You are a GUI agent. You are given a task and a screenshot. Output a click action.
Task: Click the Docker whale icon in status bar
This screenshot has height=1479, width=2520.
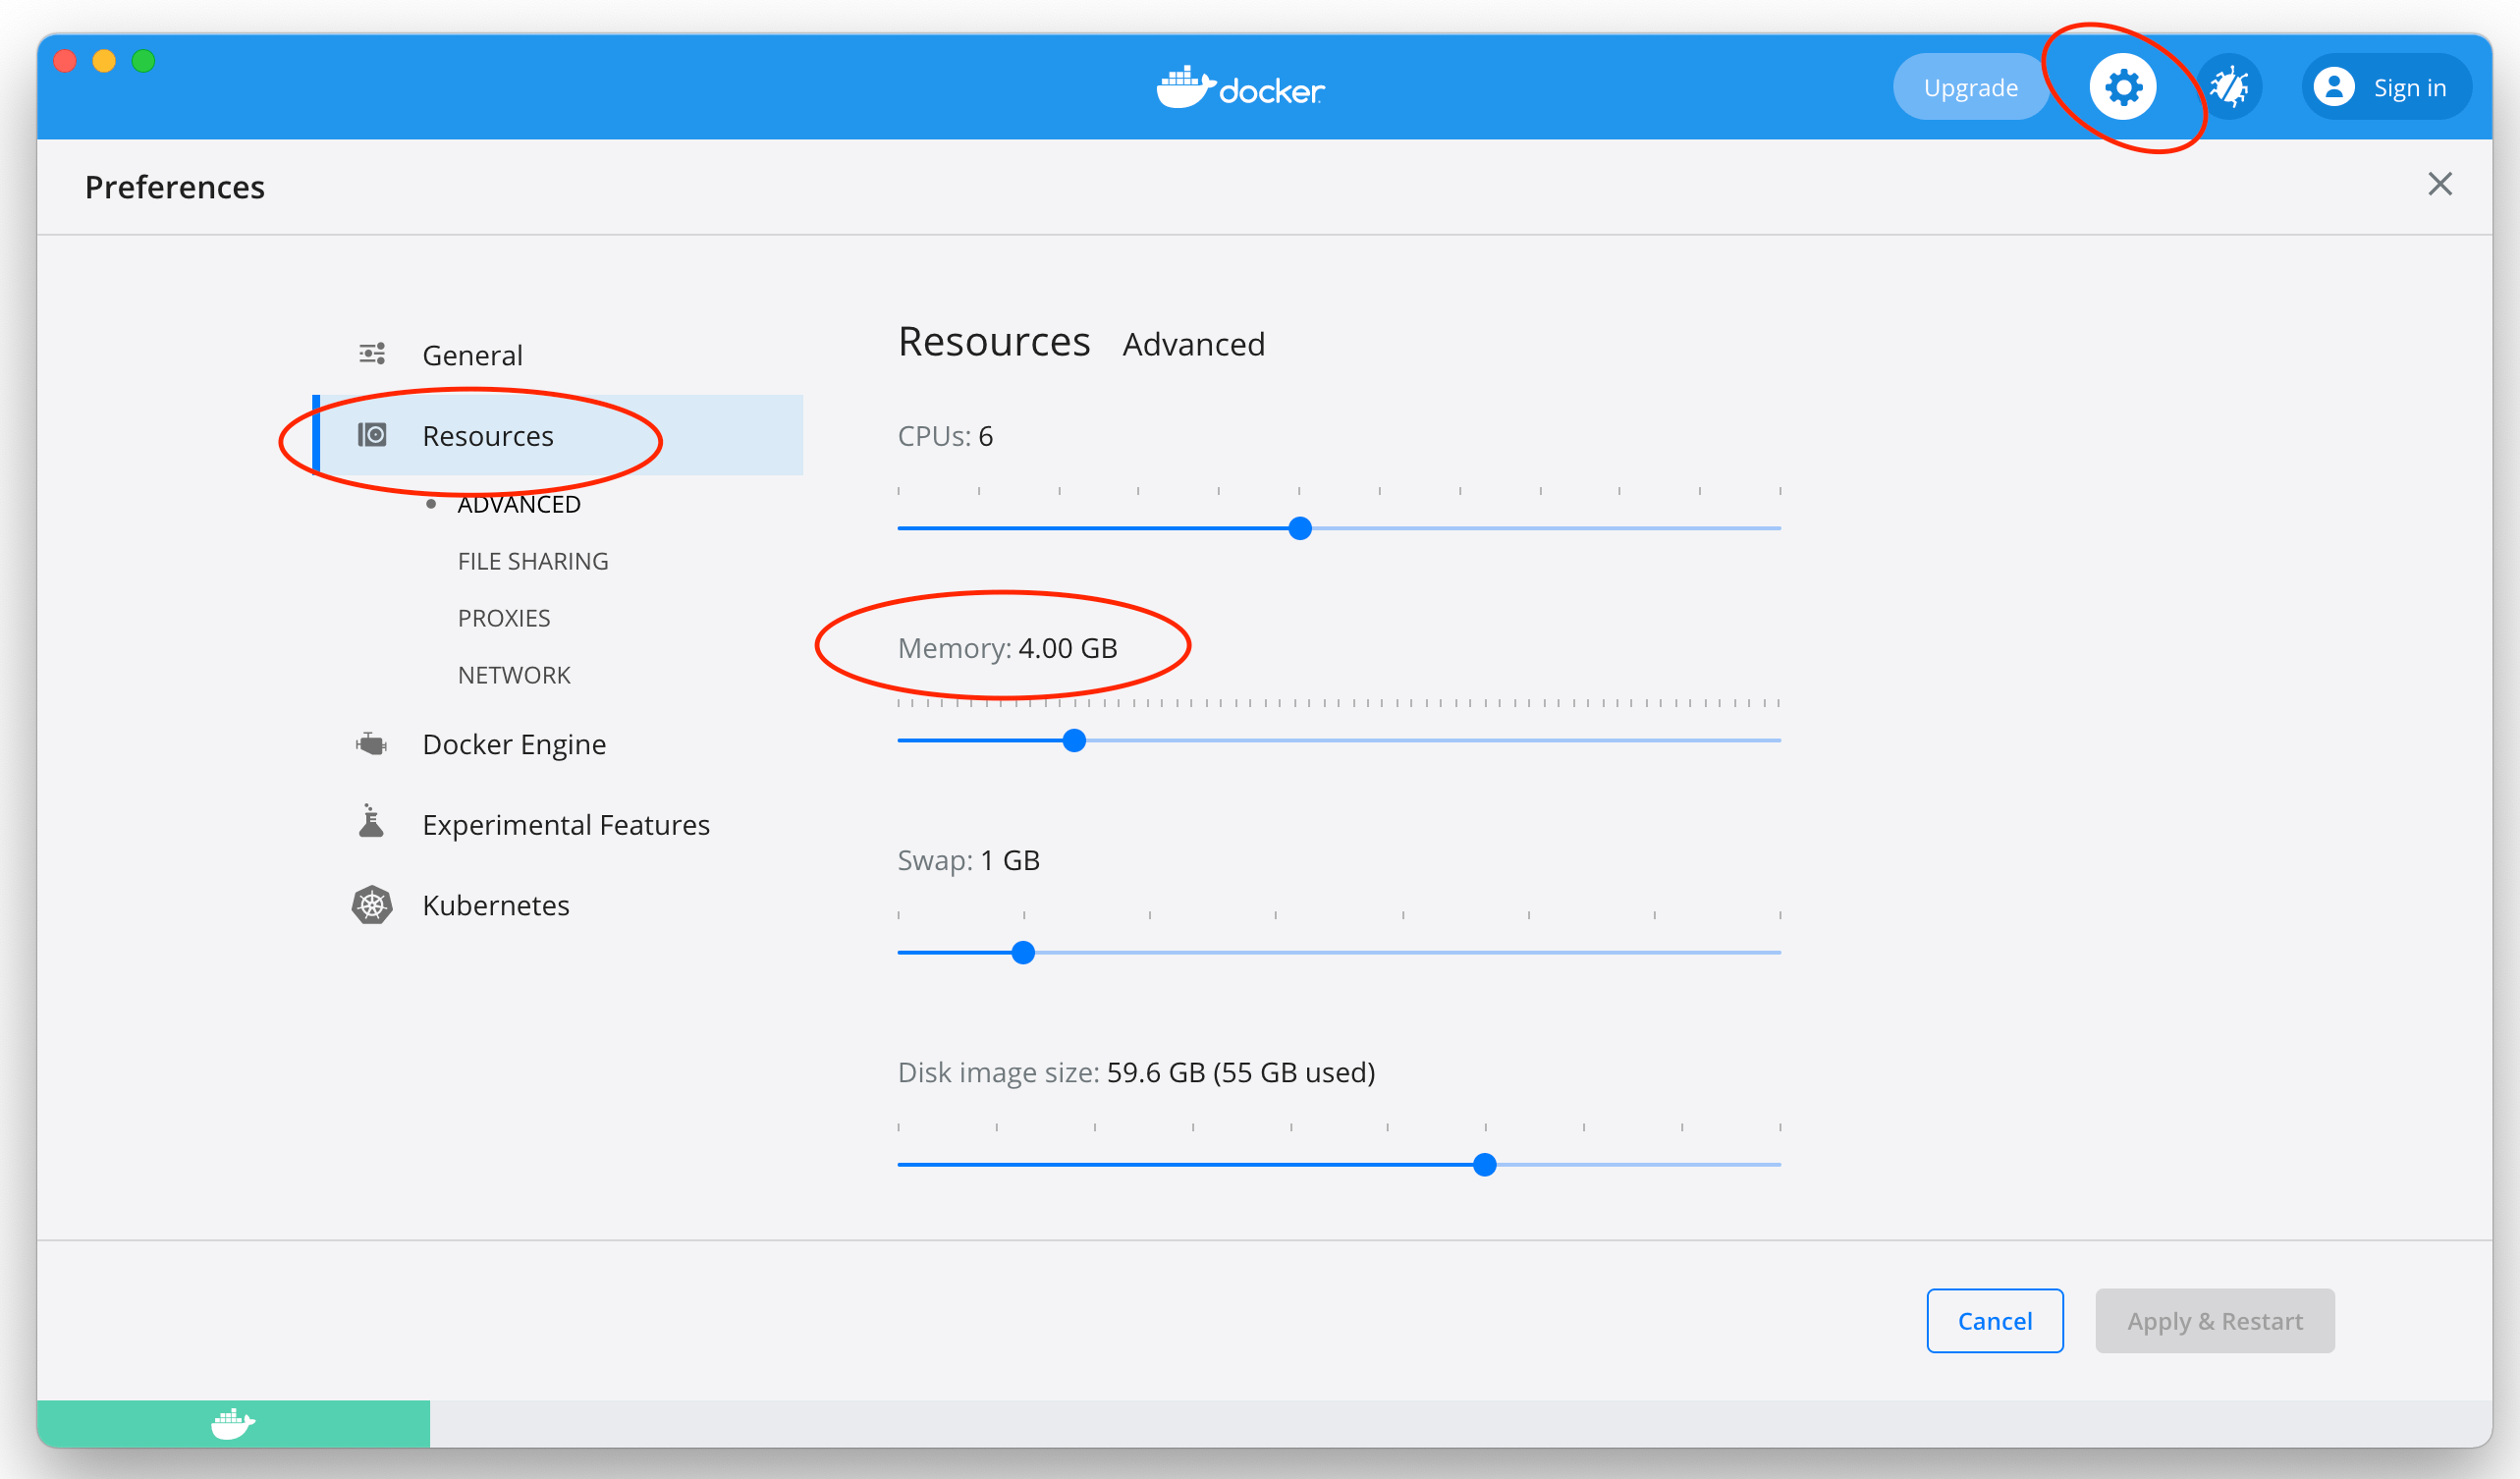pyautogui.click(x=233, y=1423)
